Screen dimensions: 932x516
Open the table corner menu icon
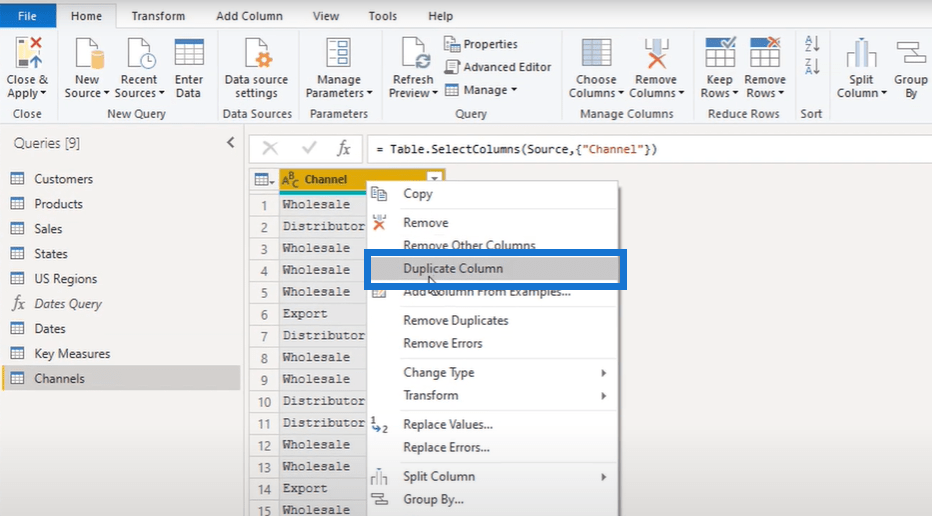pyautogui.click(x=264, y=179)
